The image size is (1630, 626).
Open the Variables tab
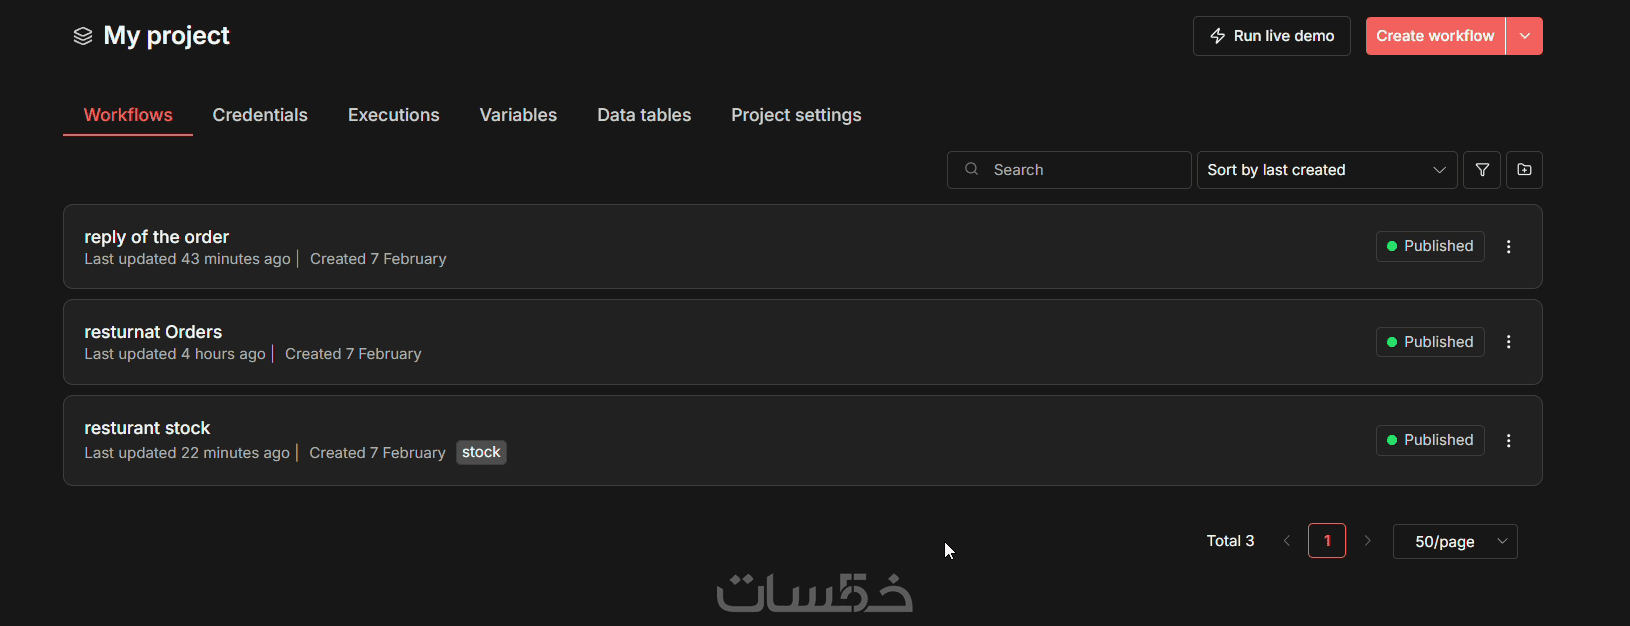pyautogui.click(x=518, y=115)
